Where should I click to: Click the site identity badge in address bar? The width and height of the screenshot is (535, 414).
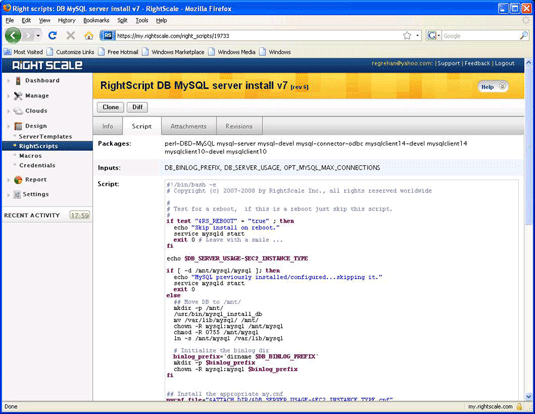click(x=107, y=35)
